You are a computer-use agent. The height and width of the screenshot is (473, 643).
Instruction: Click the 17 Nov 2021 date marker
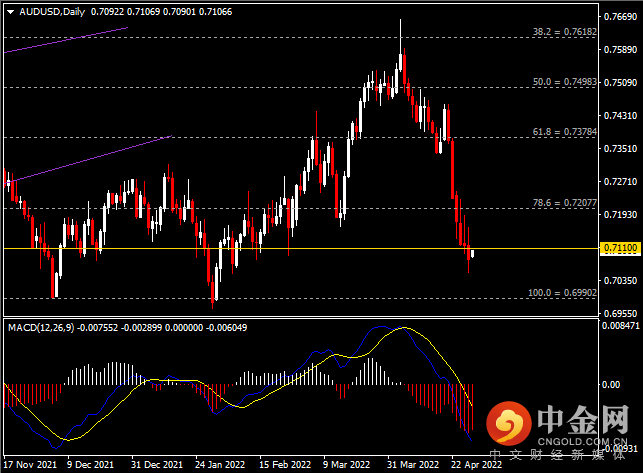tap(30, 465)
